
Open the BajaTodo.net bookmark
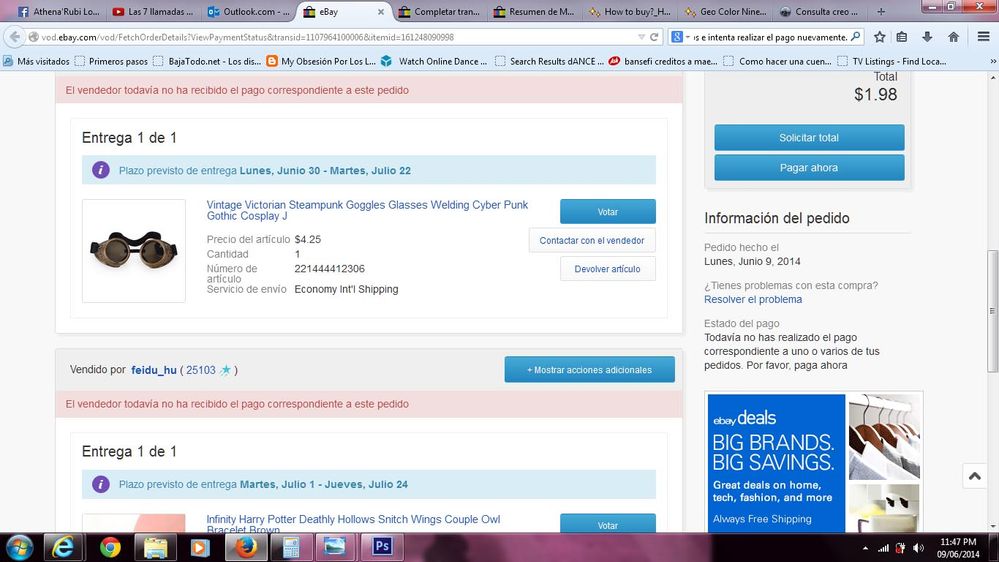[x=207, y=61]
